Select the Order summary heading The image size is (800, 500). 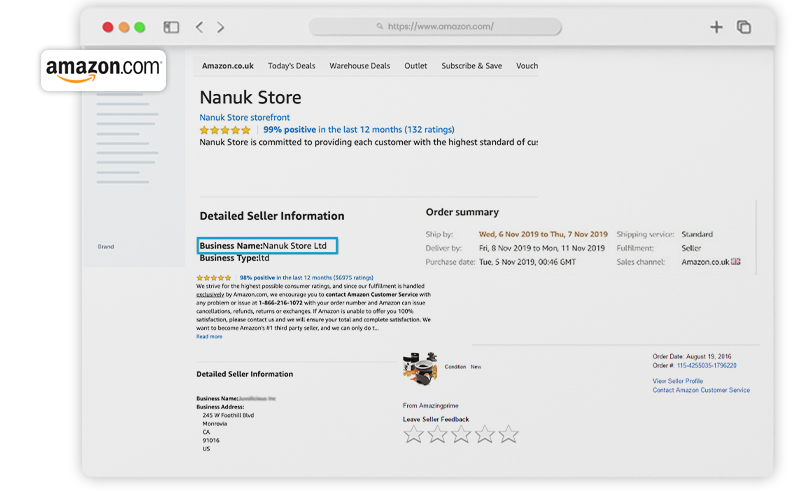tap(462, 212)
